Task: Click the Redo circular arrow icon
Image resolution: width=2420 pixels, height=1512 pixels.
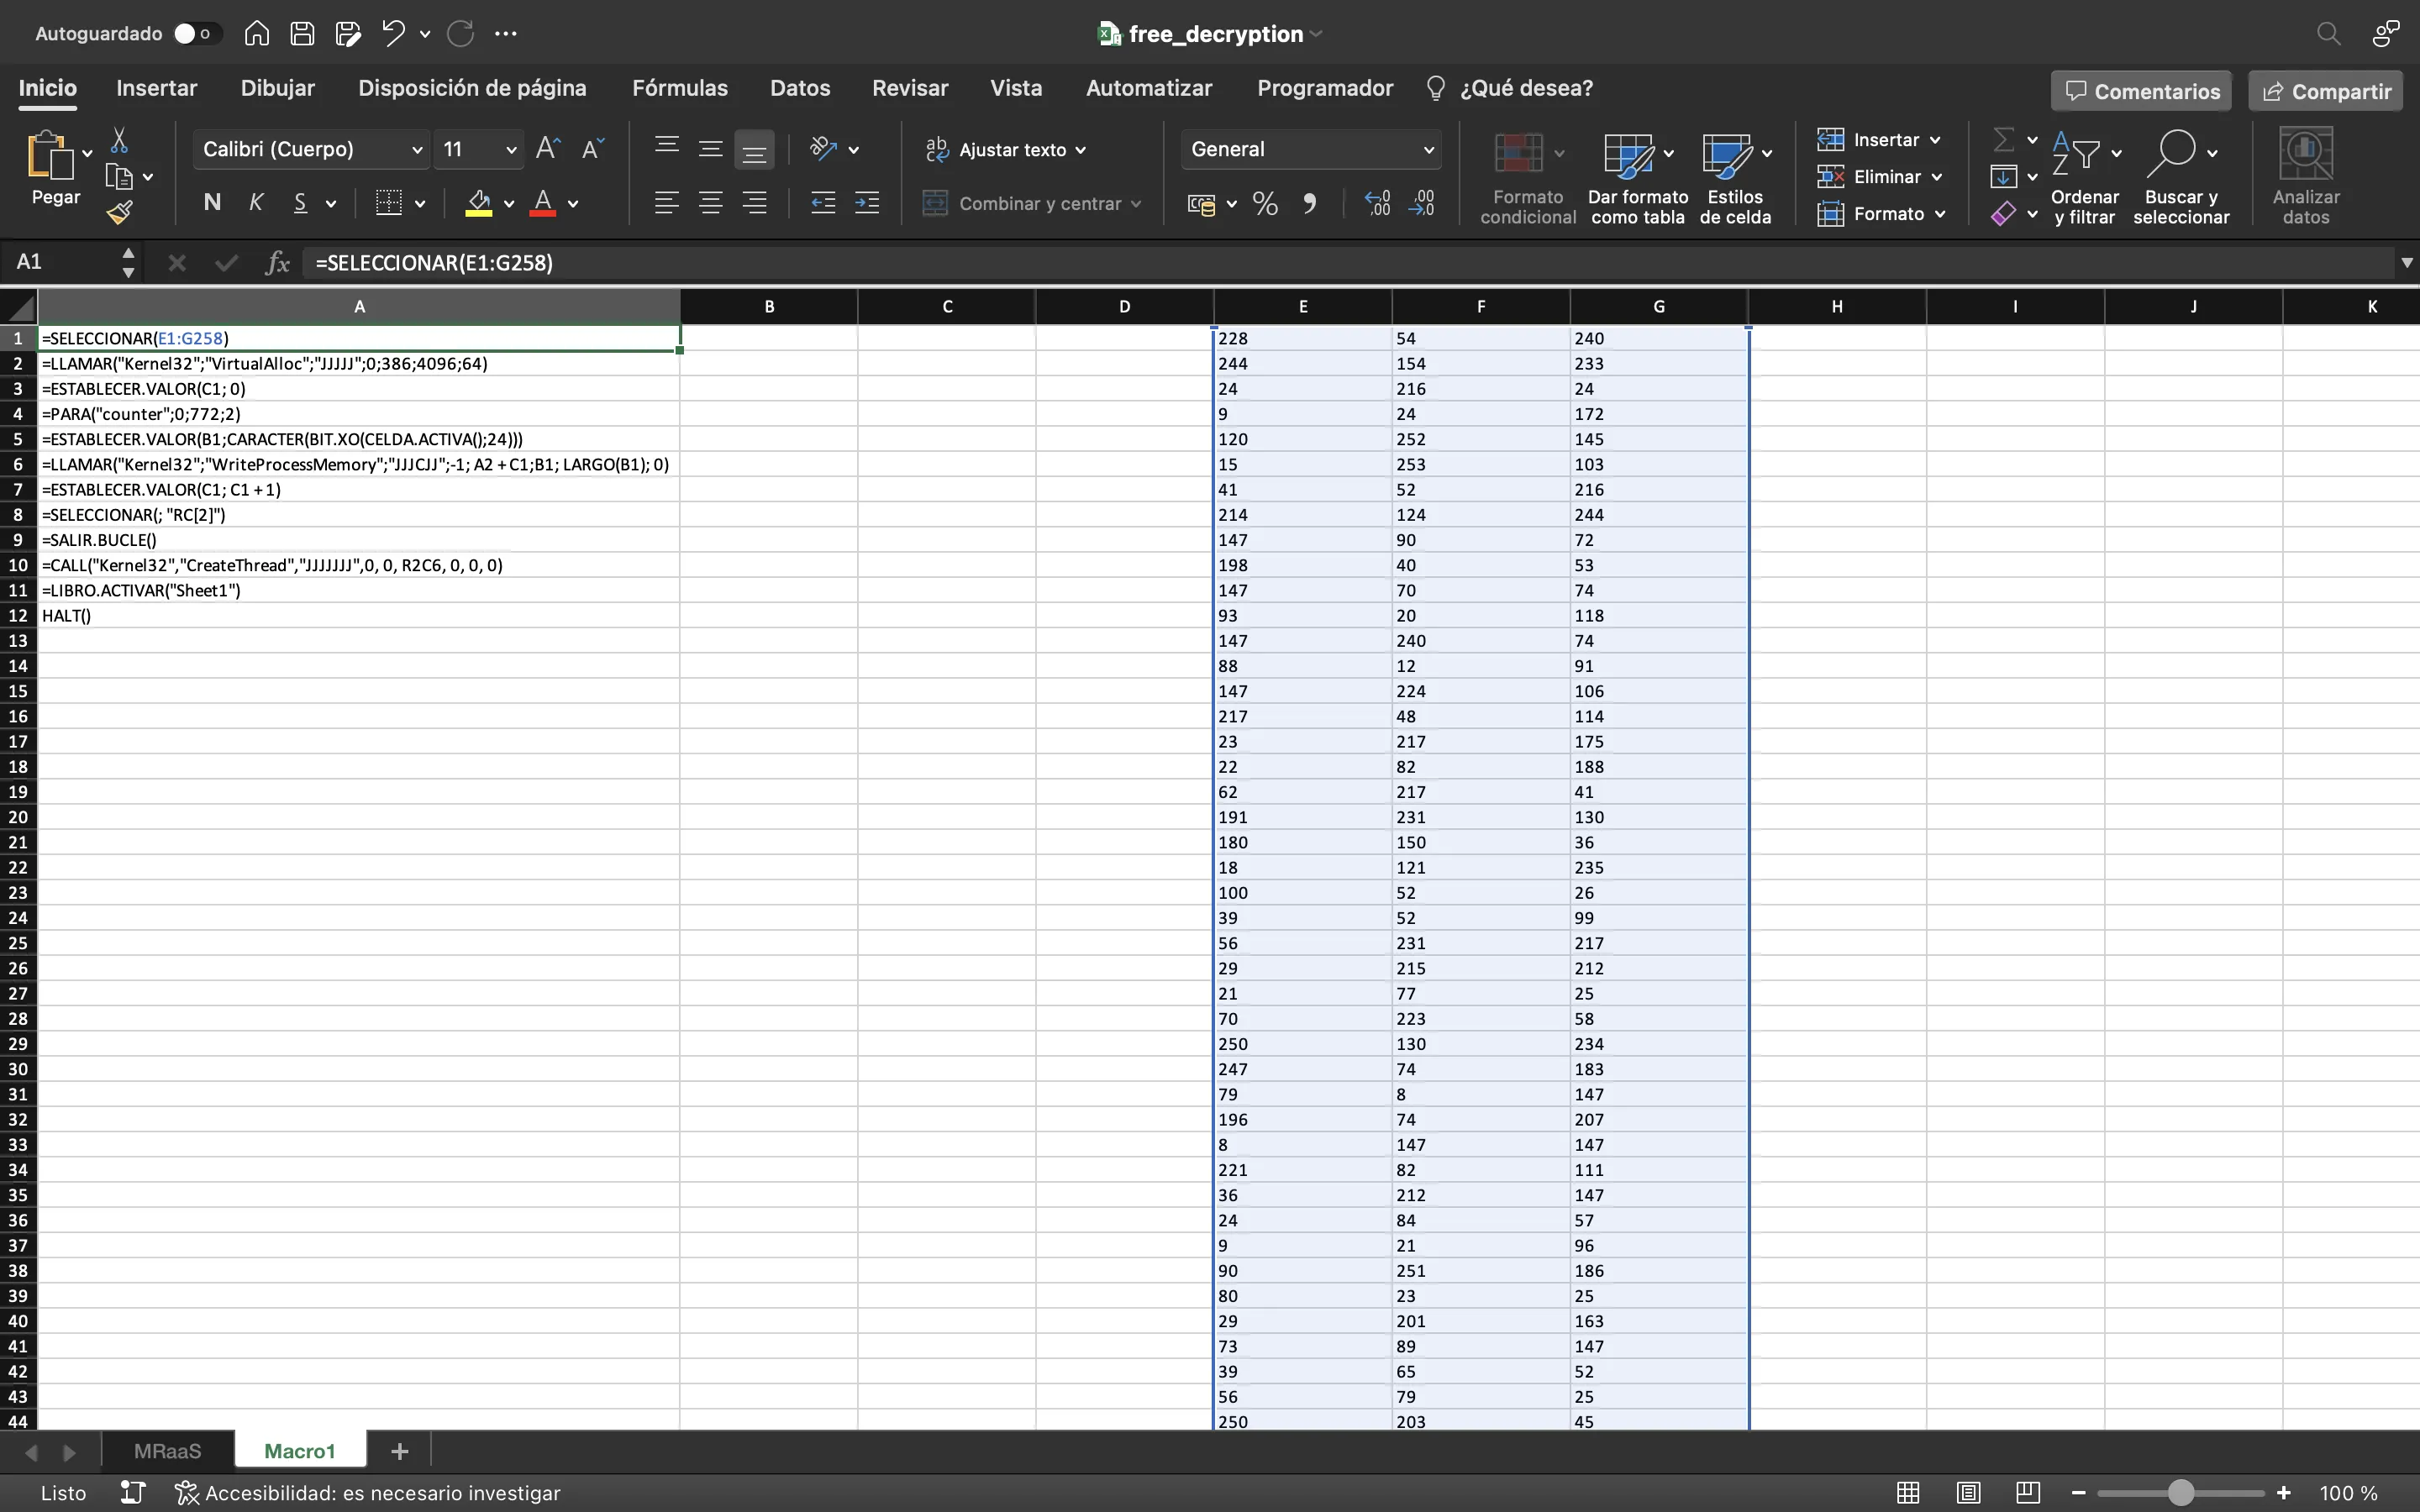Action: [460, 33]
